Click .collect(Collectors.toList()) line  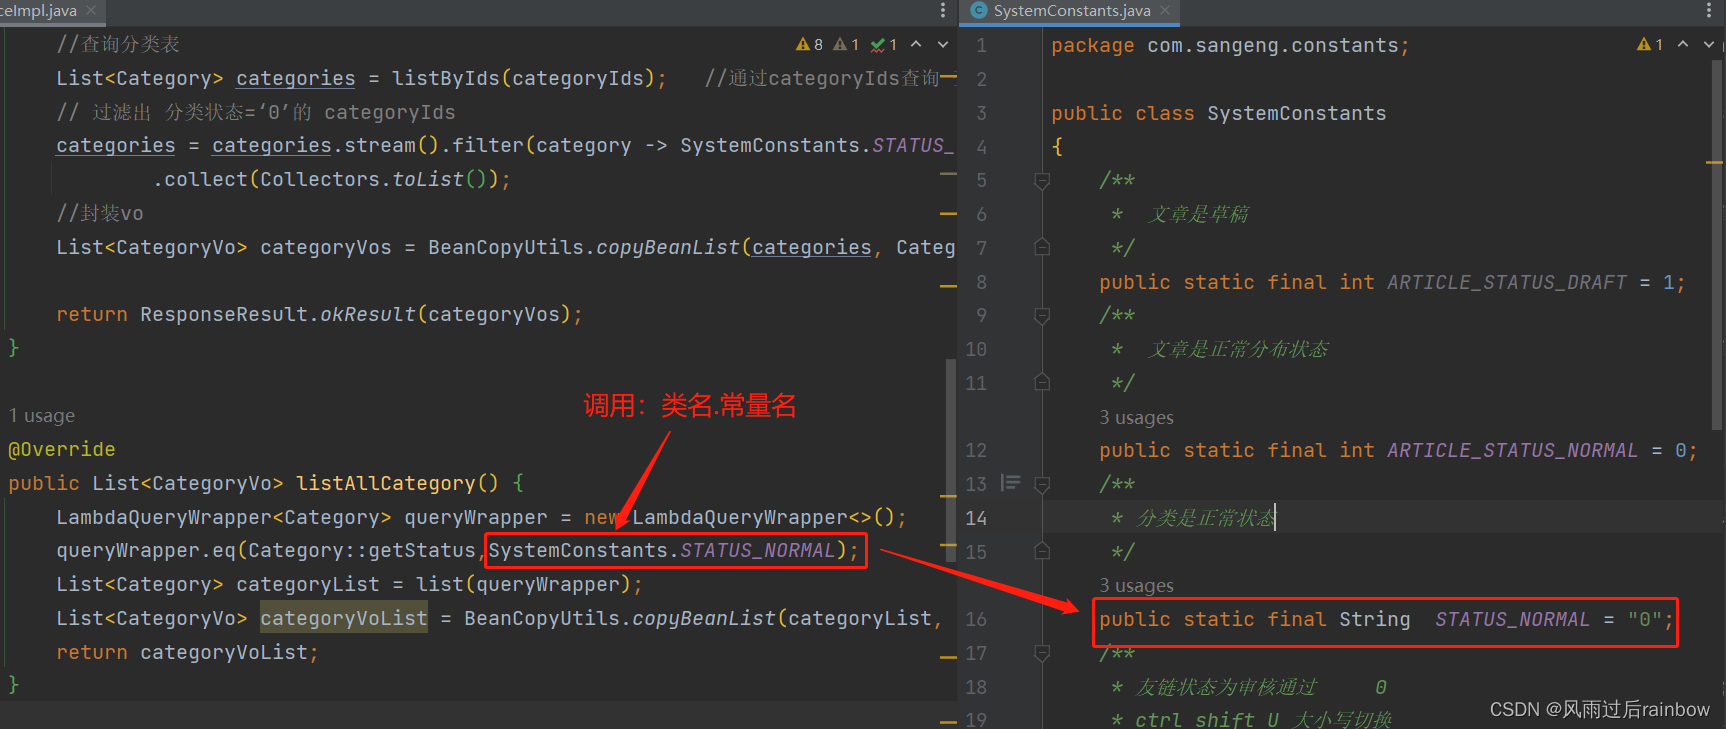click(x=332, y=179)
